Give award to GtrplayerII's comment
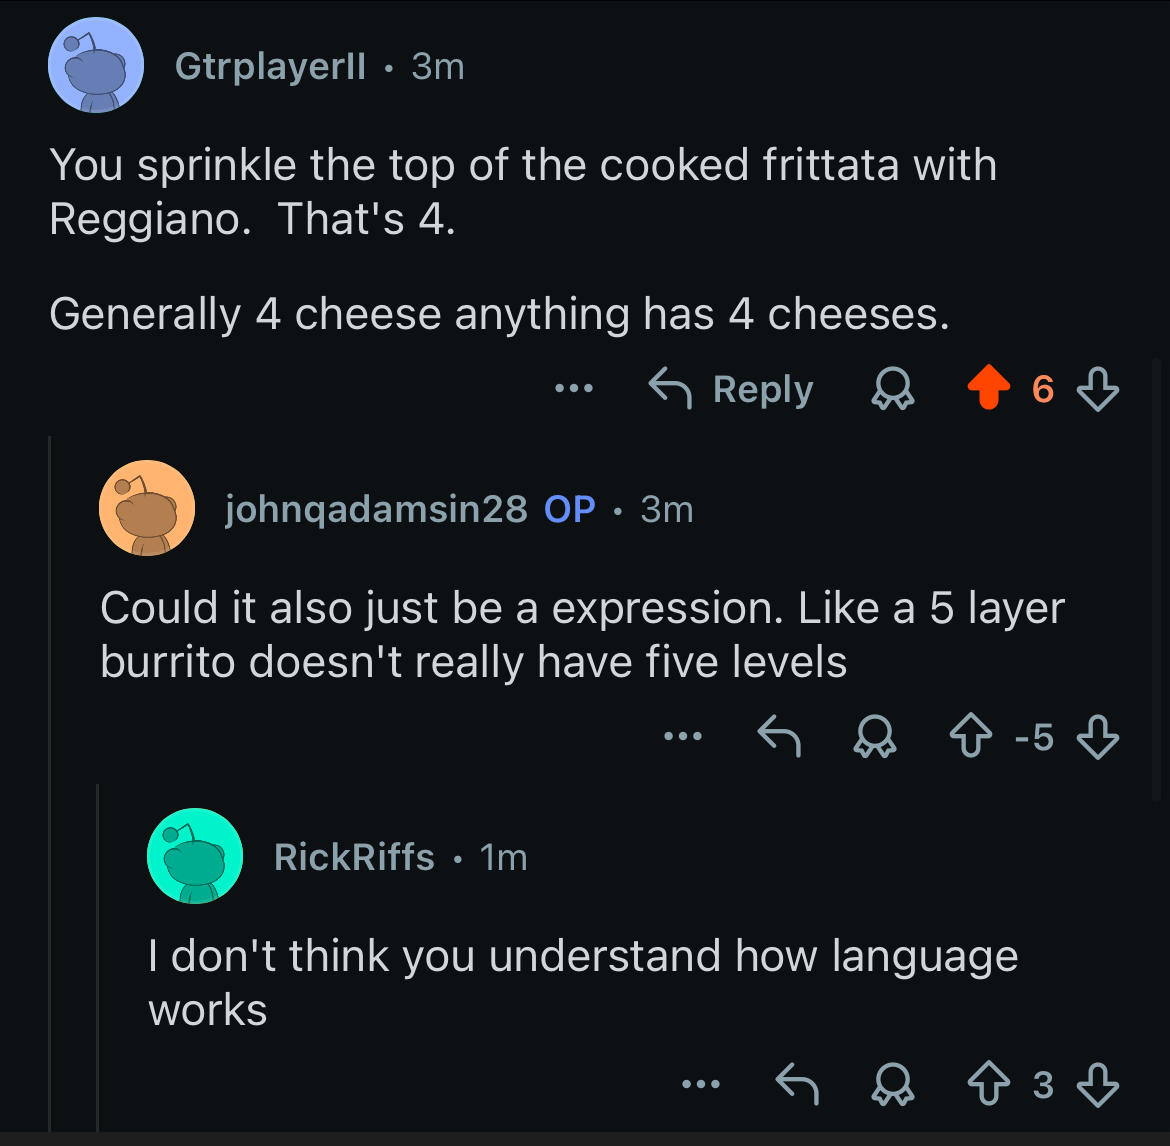Image resolution: width=1170 pixels, height=1146 pixels. (892, 388)
